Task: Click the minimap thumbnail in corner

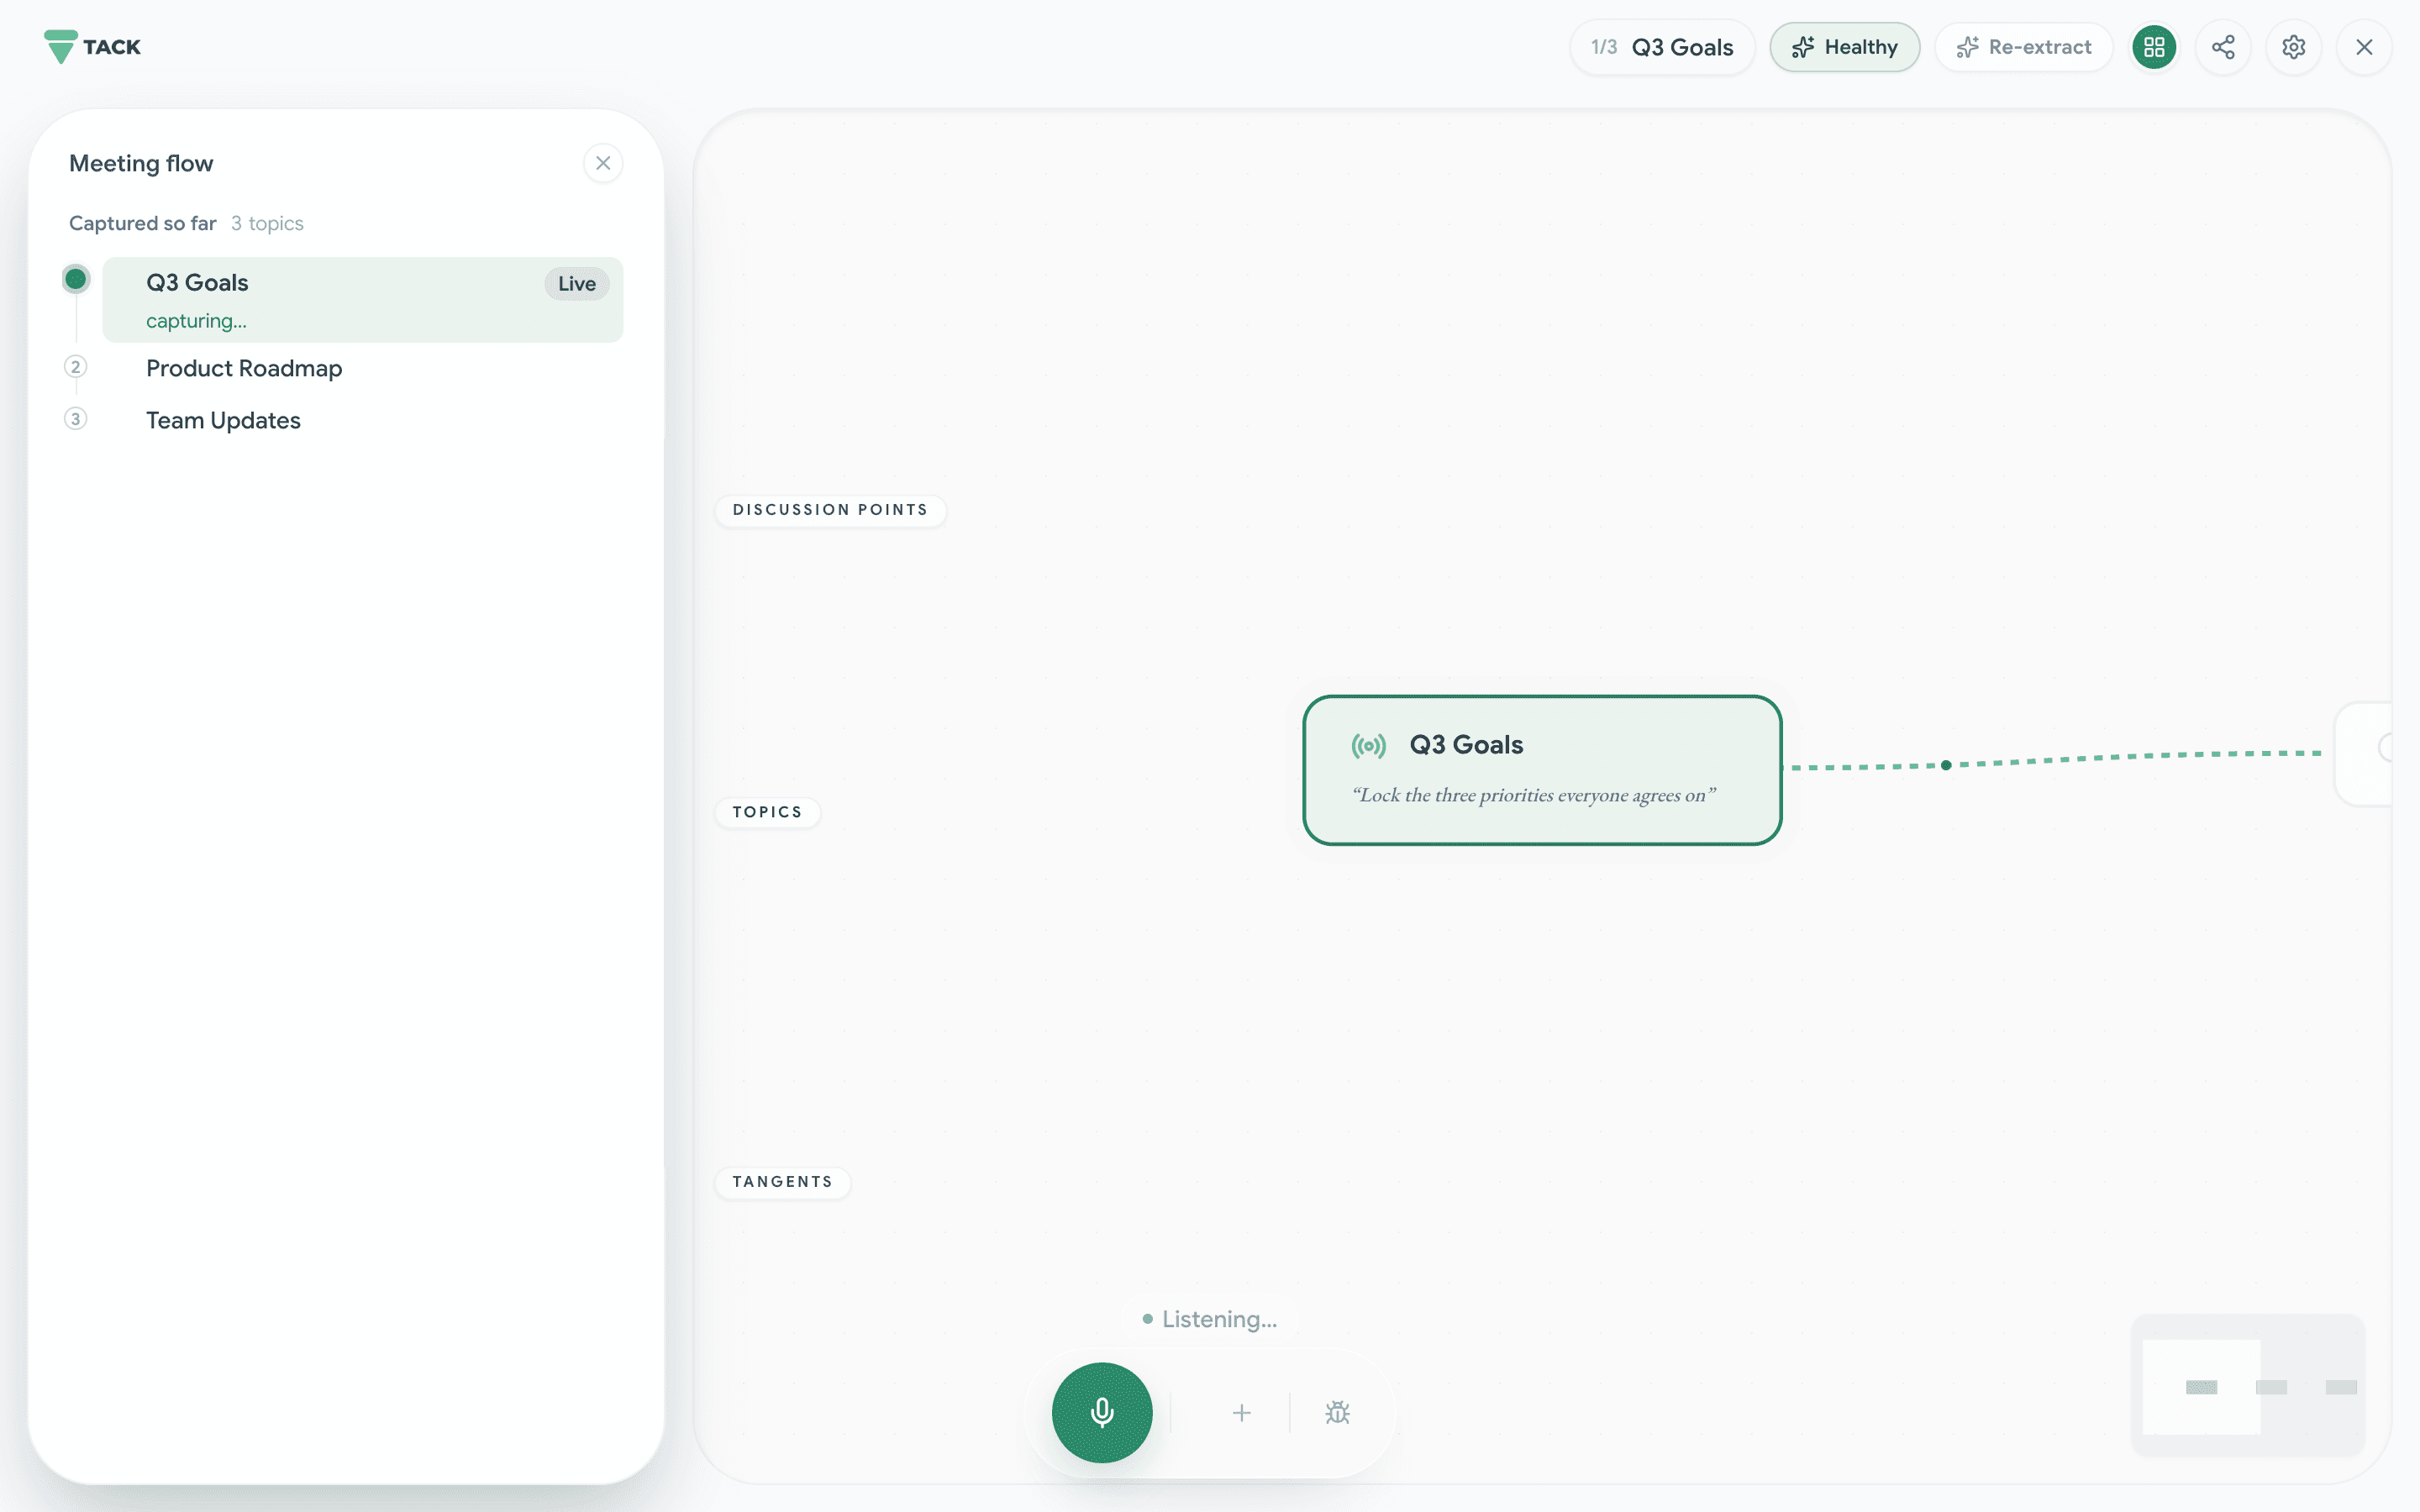Action: (2247, 1385)
